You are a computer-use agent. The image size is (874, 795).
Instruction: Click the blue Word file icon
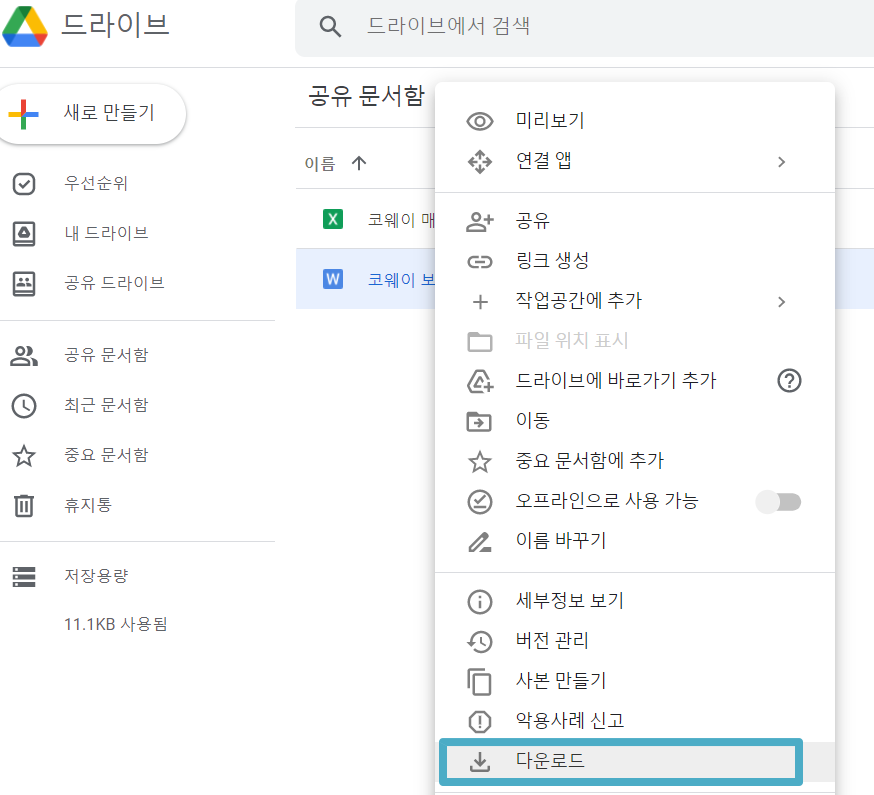(x=333, y=279)
